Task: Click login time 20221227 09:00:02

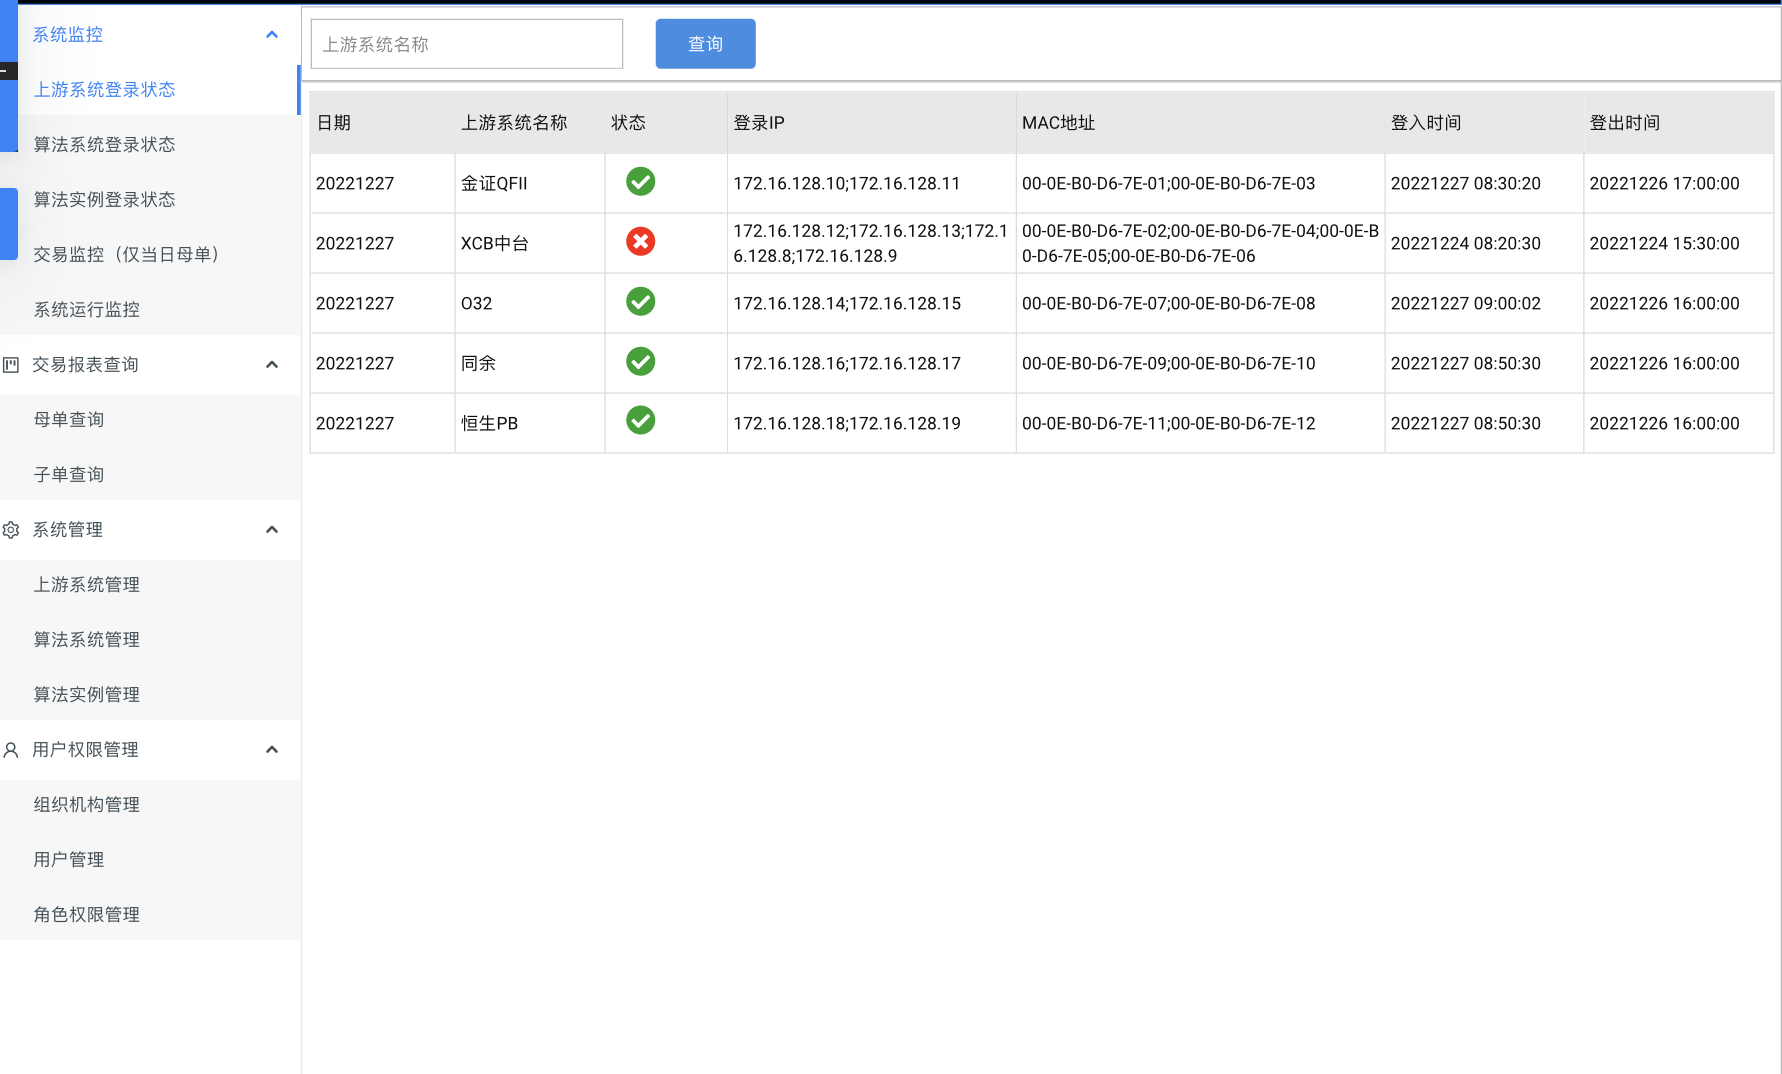Action: click(x=1466, y=304)
